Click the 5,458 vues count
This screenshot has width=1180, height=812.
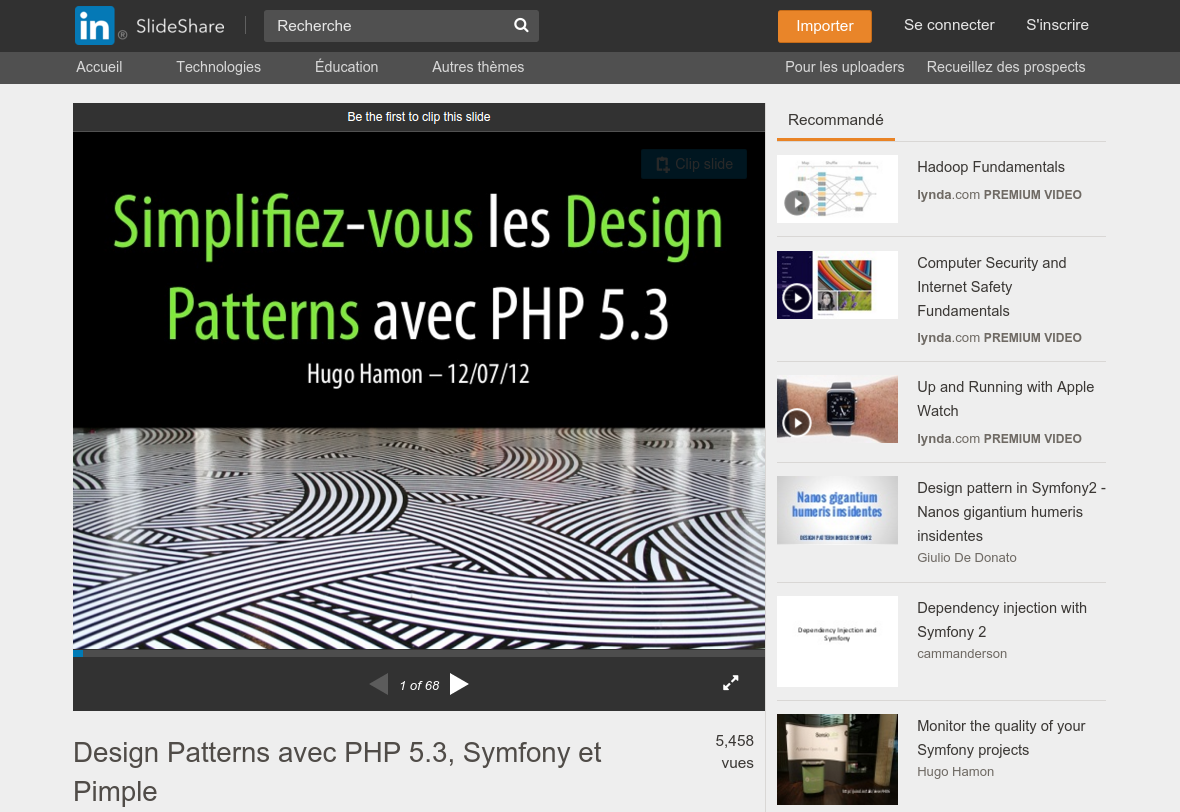[734, 752]
